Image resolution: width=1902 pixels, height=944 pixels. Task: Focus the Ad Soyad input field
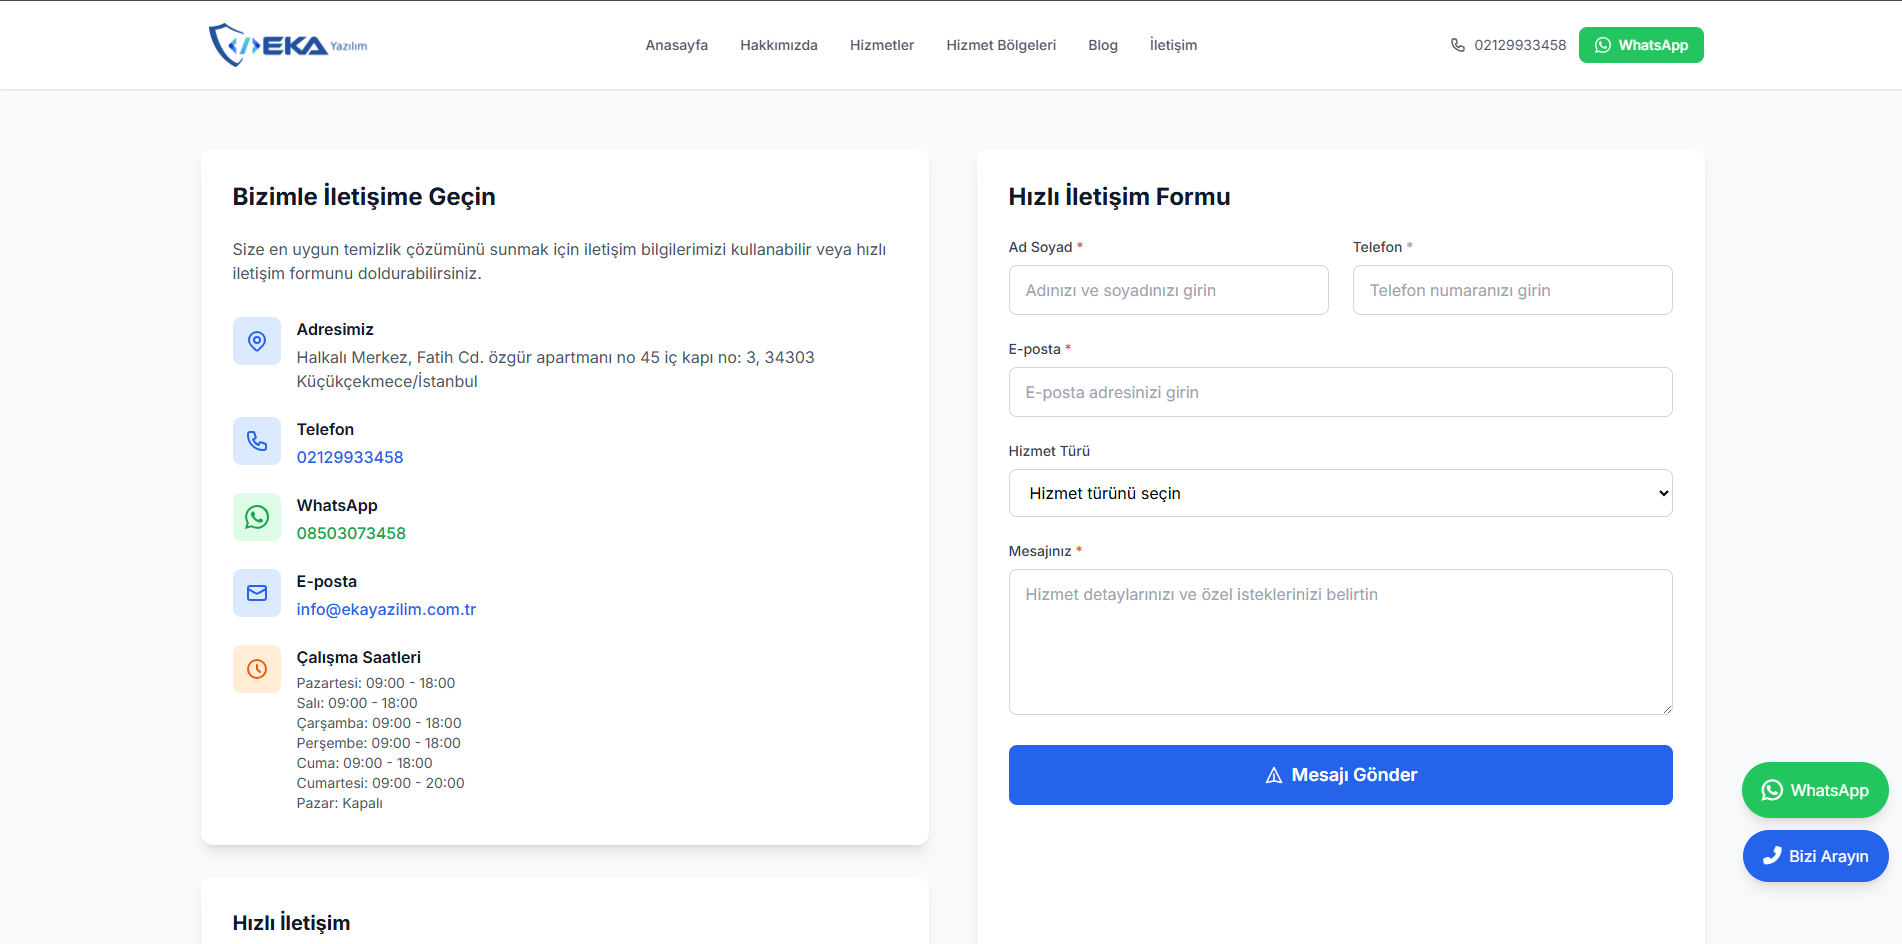[1168, 290]
